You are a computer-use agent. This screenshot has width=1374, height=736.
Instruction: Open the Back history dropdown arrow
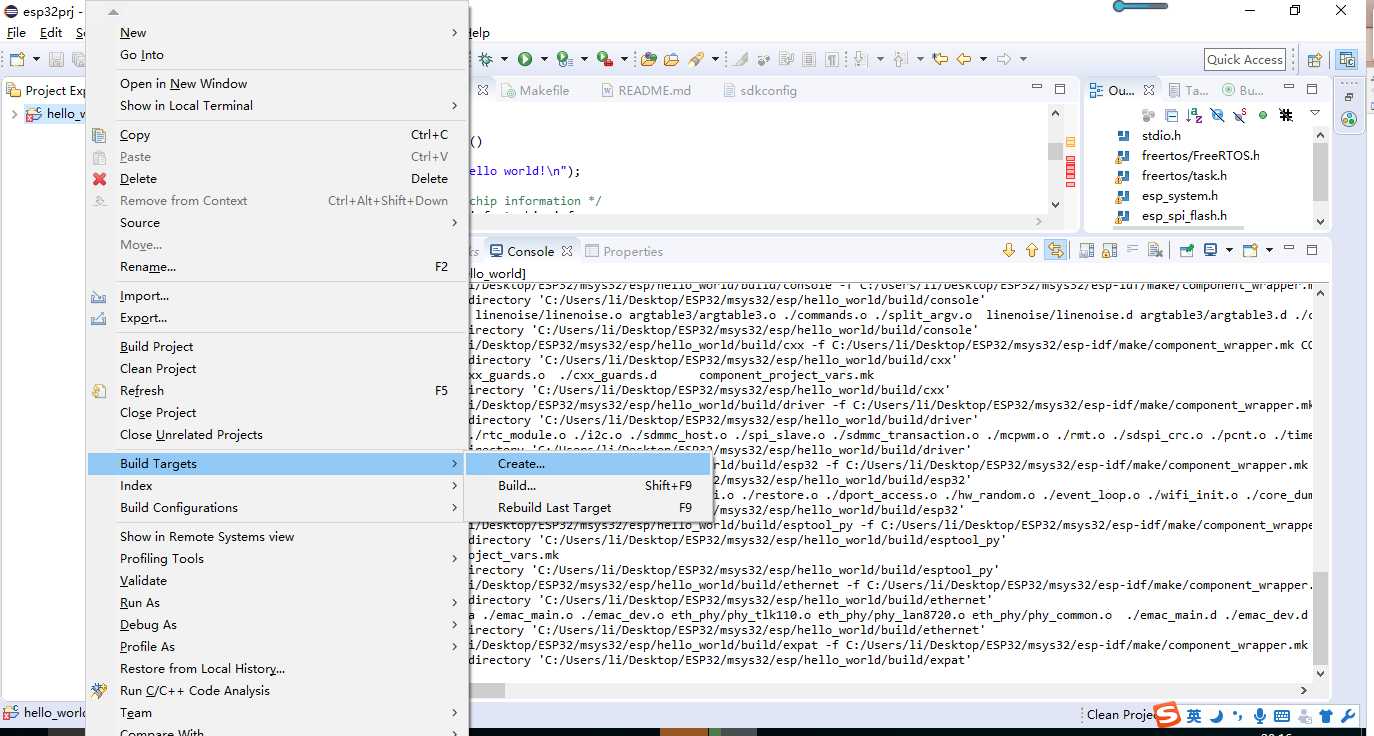click(x=983, y=60)
